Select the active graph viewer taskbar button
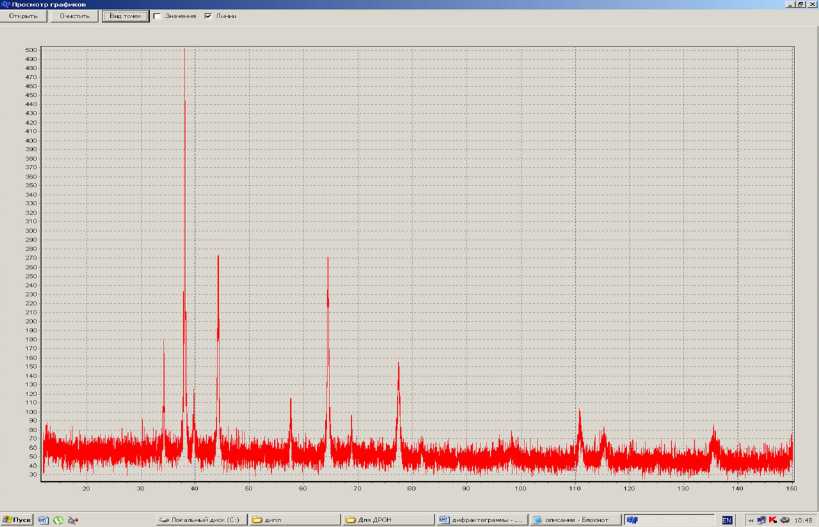The image size is (819, 527). [x=663, y=520]
